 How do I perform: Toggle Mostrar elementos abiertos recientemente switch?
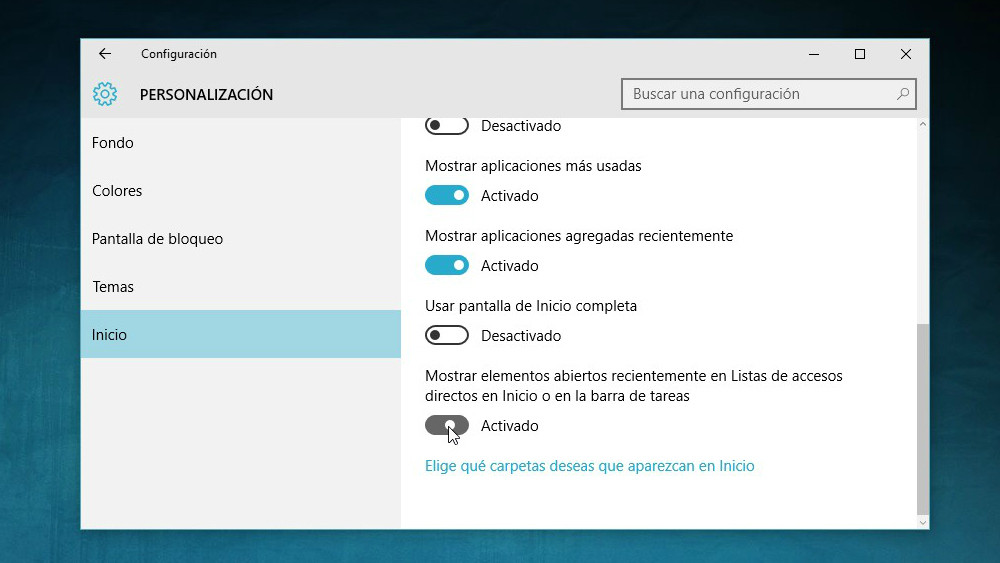pyautogui.click(x=446, y=425)
